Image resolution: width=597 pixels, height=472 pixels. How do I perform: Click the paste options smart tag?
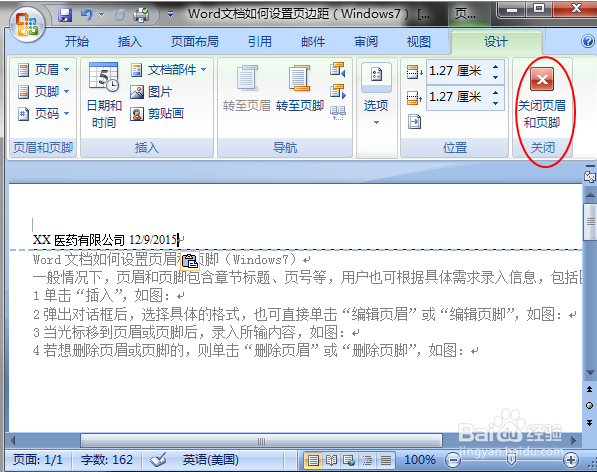click(190, 262)
